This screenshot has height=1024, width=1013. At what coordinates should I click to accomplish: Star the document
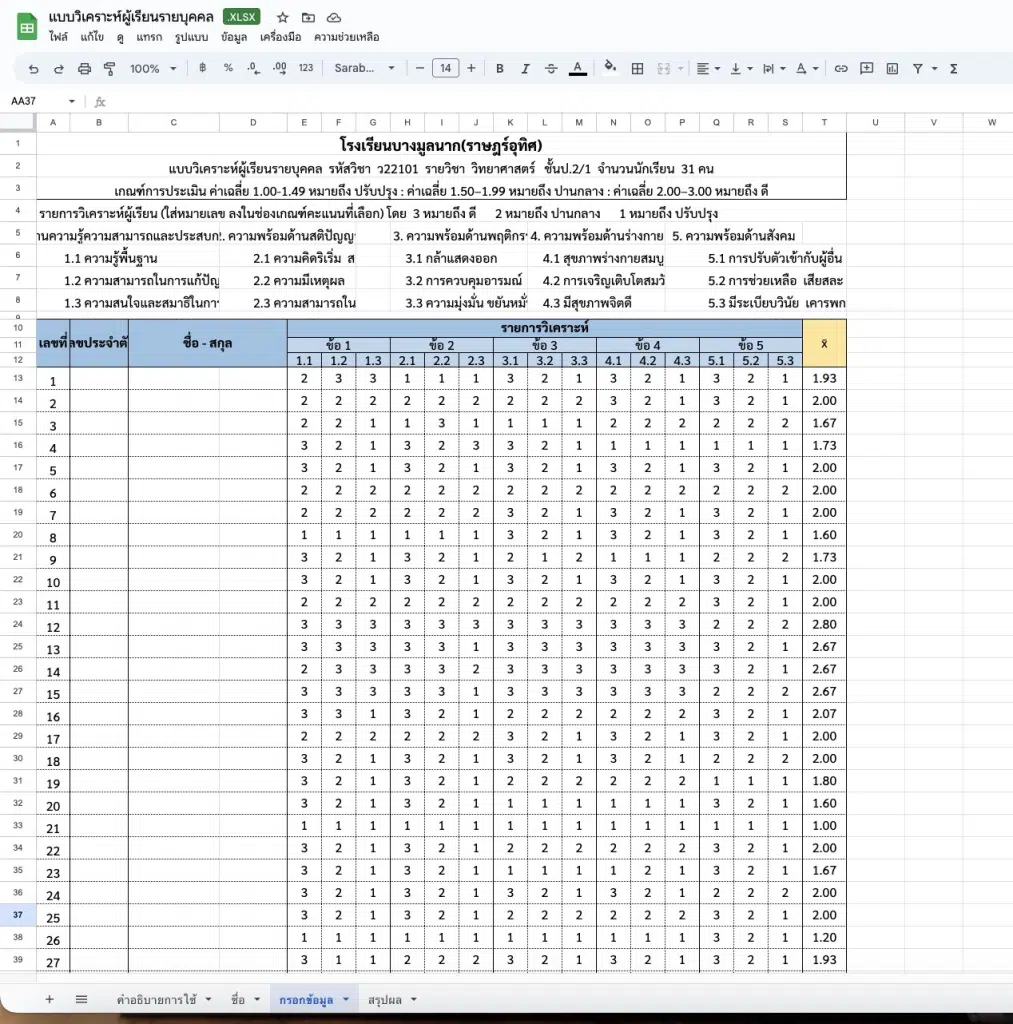coord(282,18)
